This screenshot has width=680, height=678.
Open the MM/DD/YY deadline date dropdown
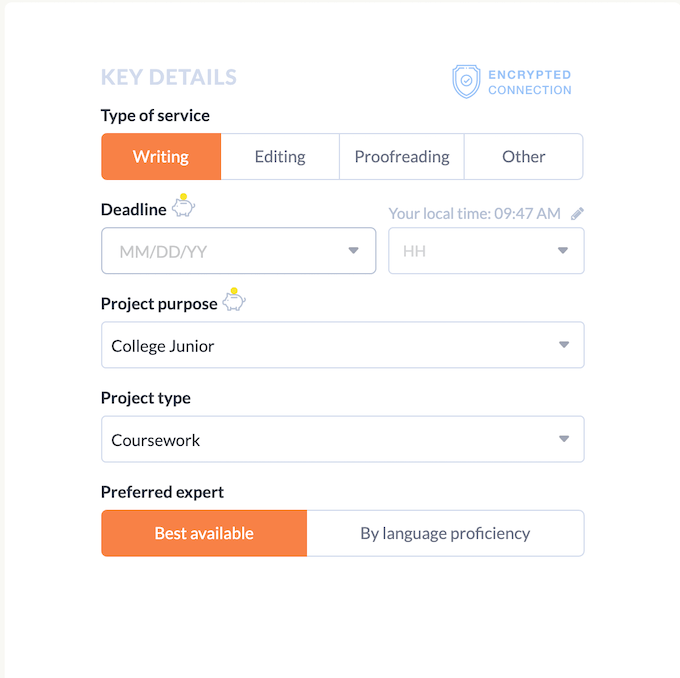coord(238,251)
